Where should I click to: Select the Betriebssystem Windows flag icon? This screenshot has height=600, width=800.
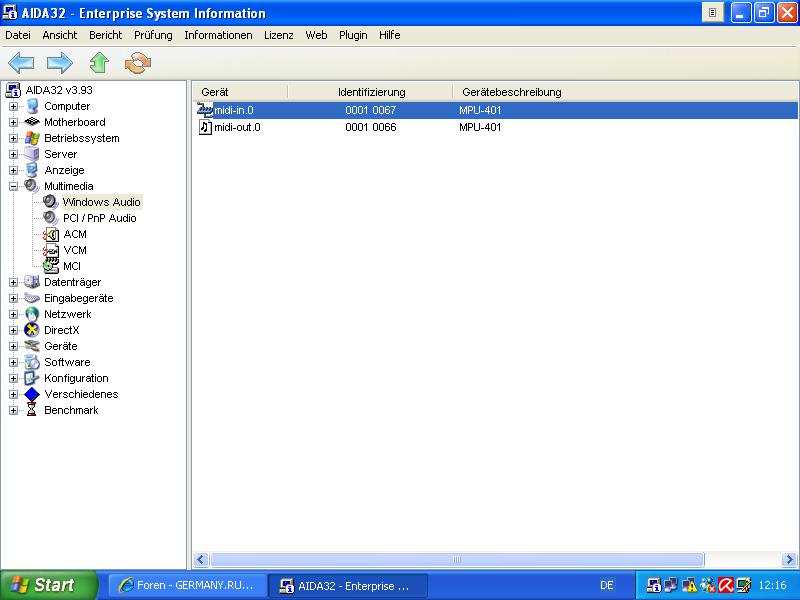[32, 138]
